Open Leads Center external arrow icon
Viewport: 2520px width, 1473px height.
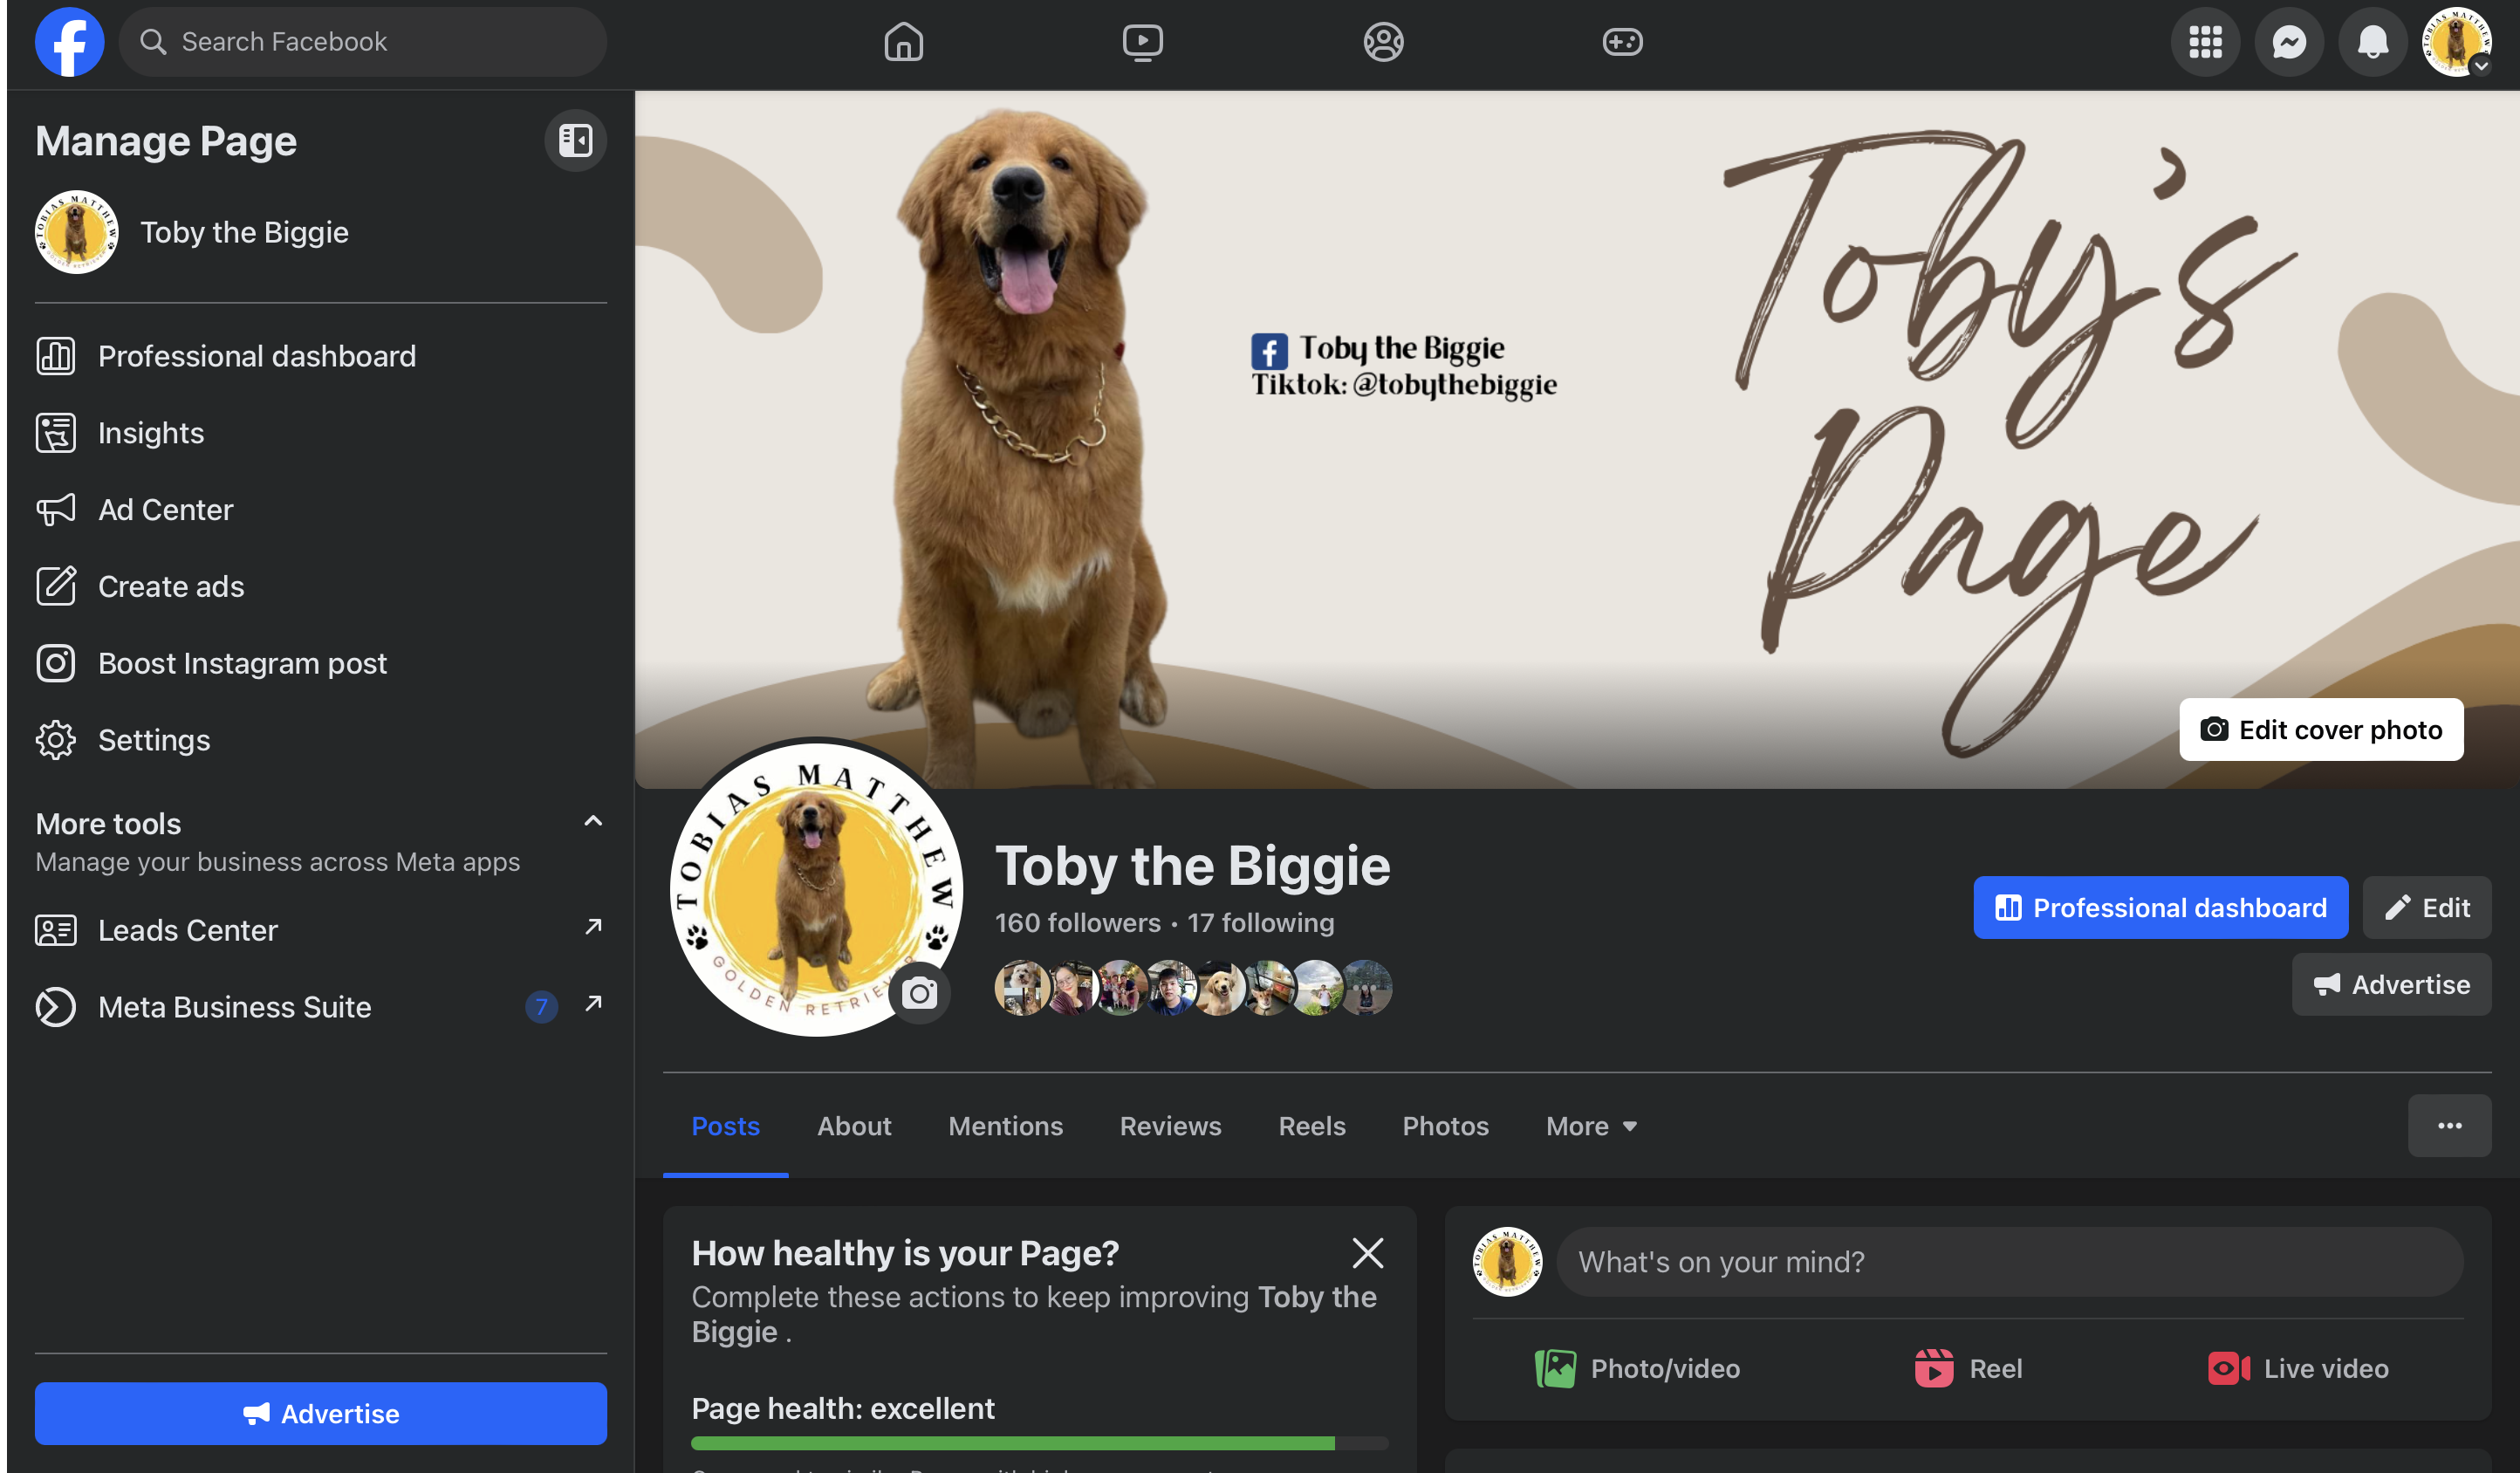pos(593,927)
